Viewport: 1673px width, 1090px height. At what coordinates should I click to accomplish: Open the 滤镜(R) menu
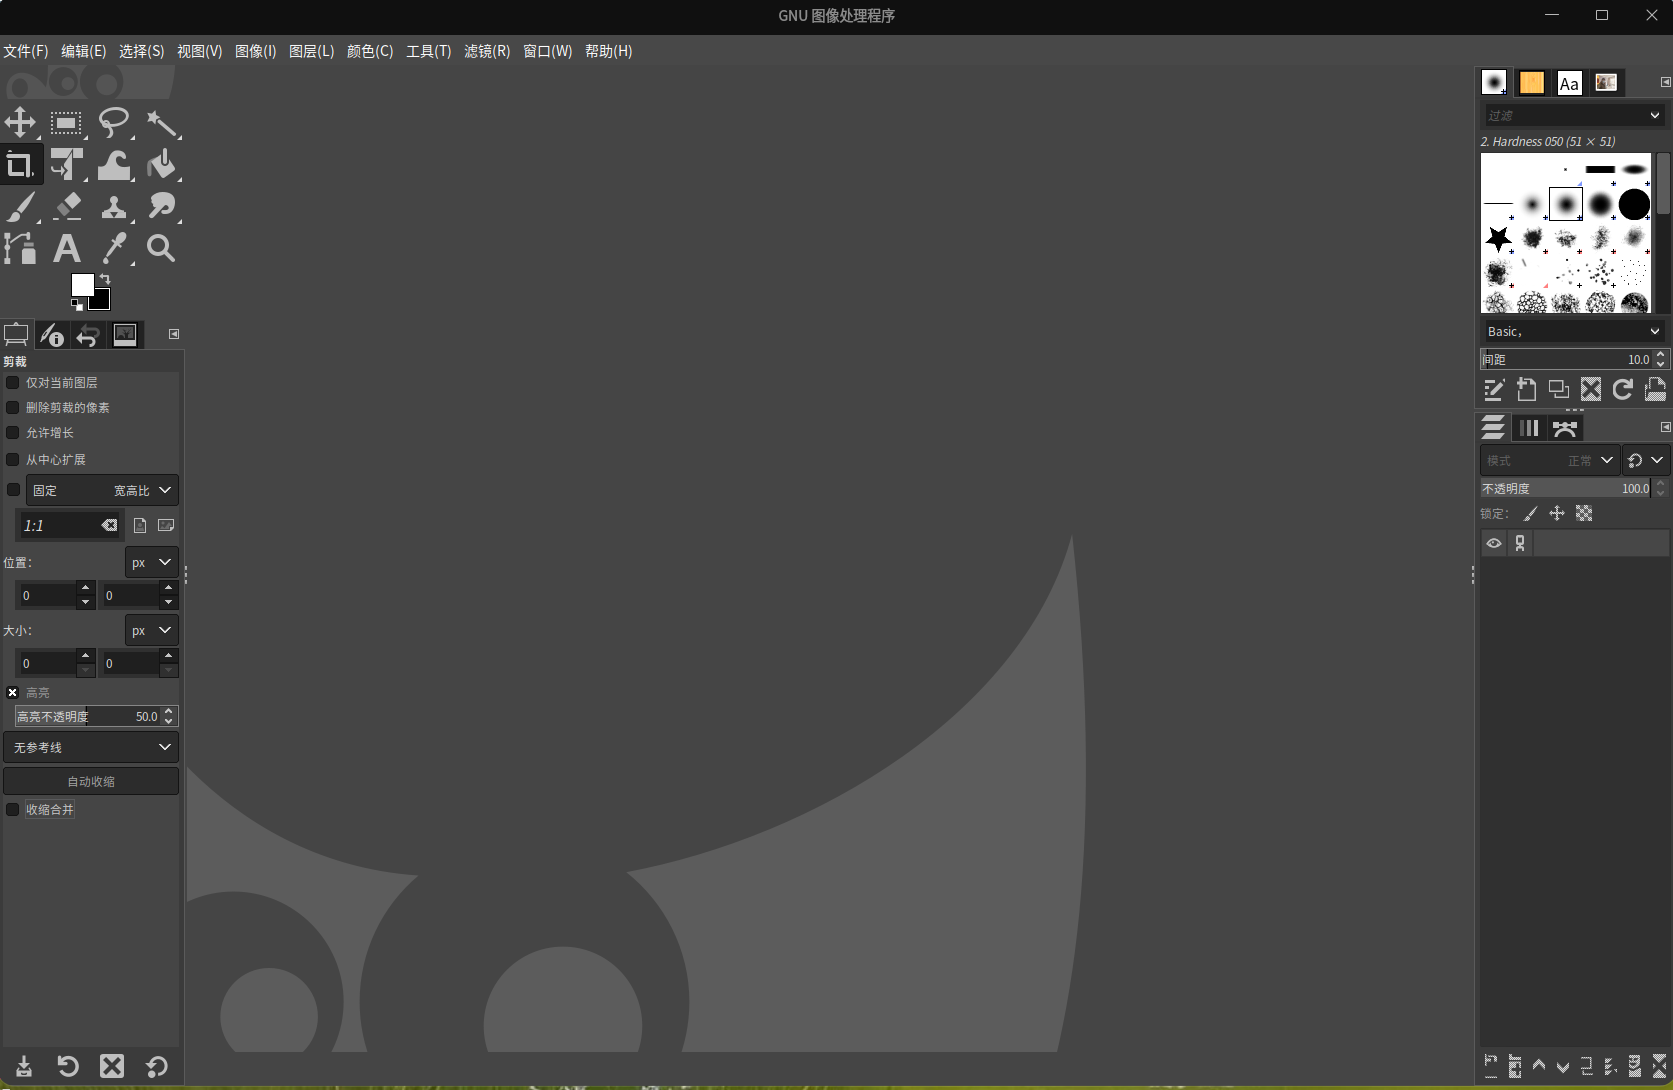pos(487,51)
